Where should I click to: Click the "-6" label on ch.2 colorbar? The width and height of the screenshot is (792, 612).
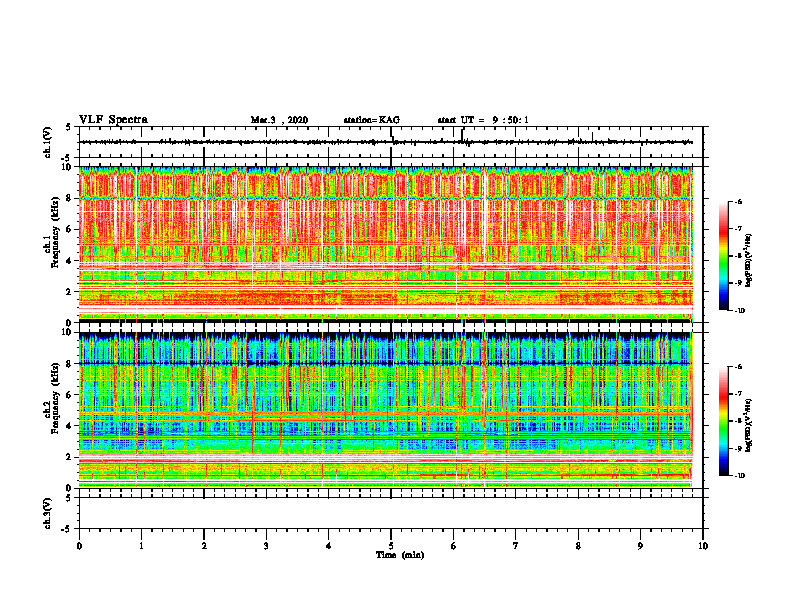click(x=737, y=367)
